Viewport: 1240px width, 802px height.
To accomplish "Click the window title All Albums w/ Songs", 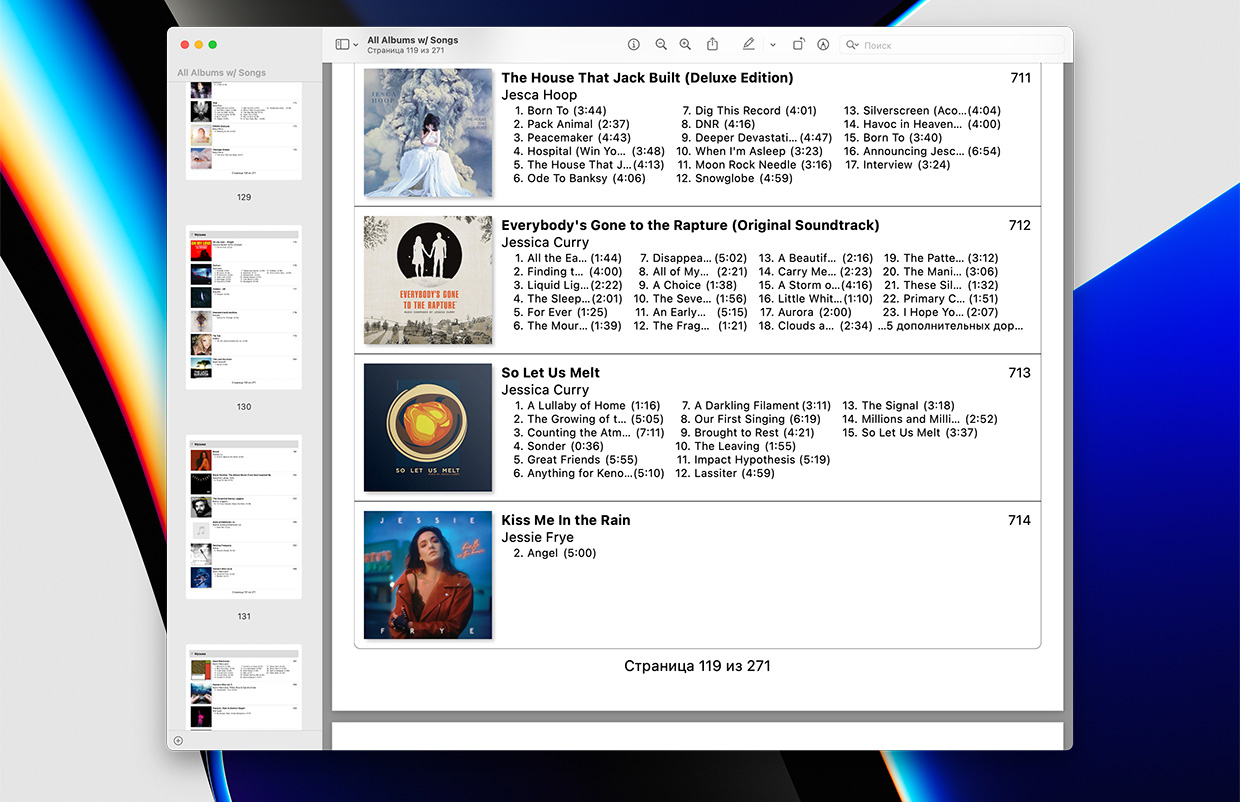I will pos(413,40).
